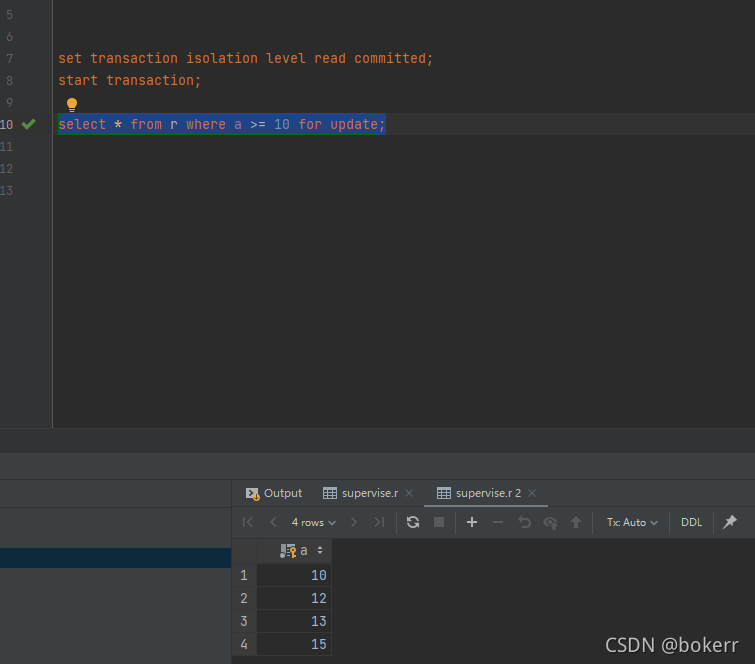Select the cell with value 10
The height and width of the screenshot is (664, 755).
tap(294, 575)
